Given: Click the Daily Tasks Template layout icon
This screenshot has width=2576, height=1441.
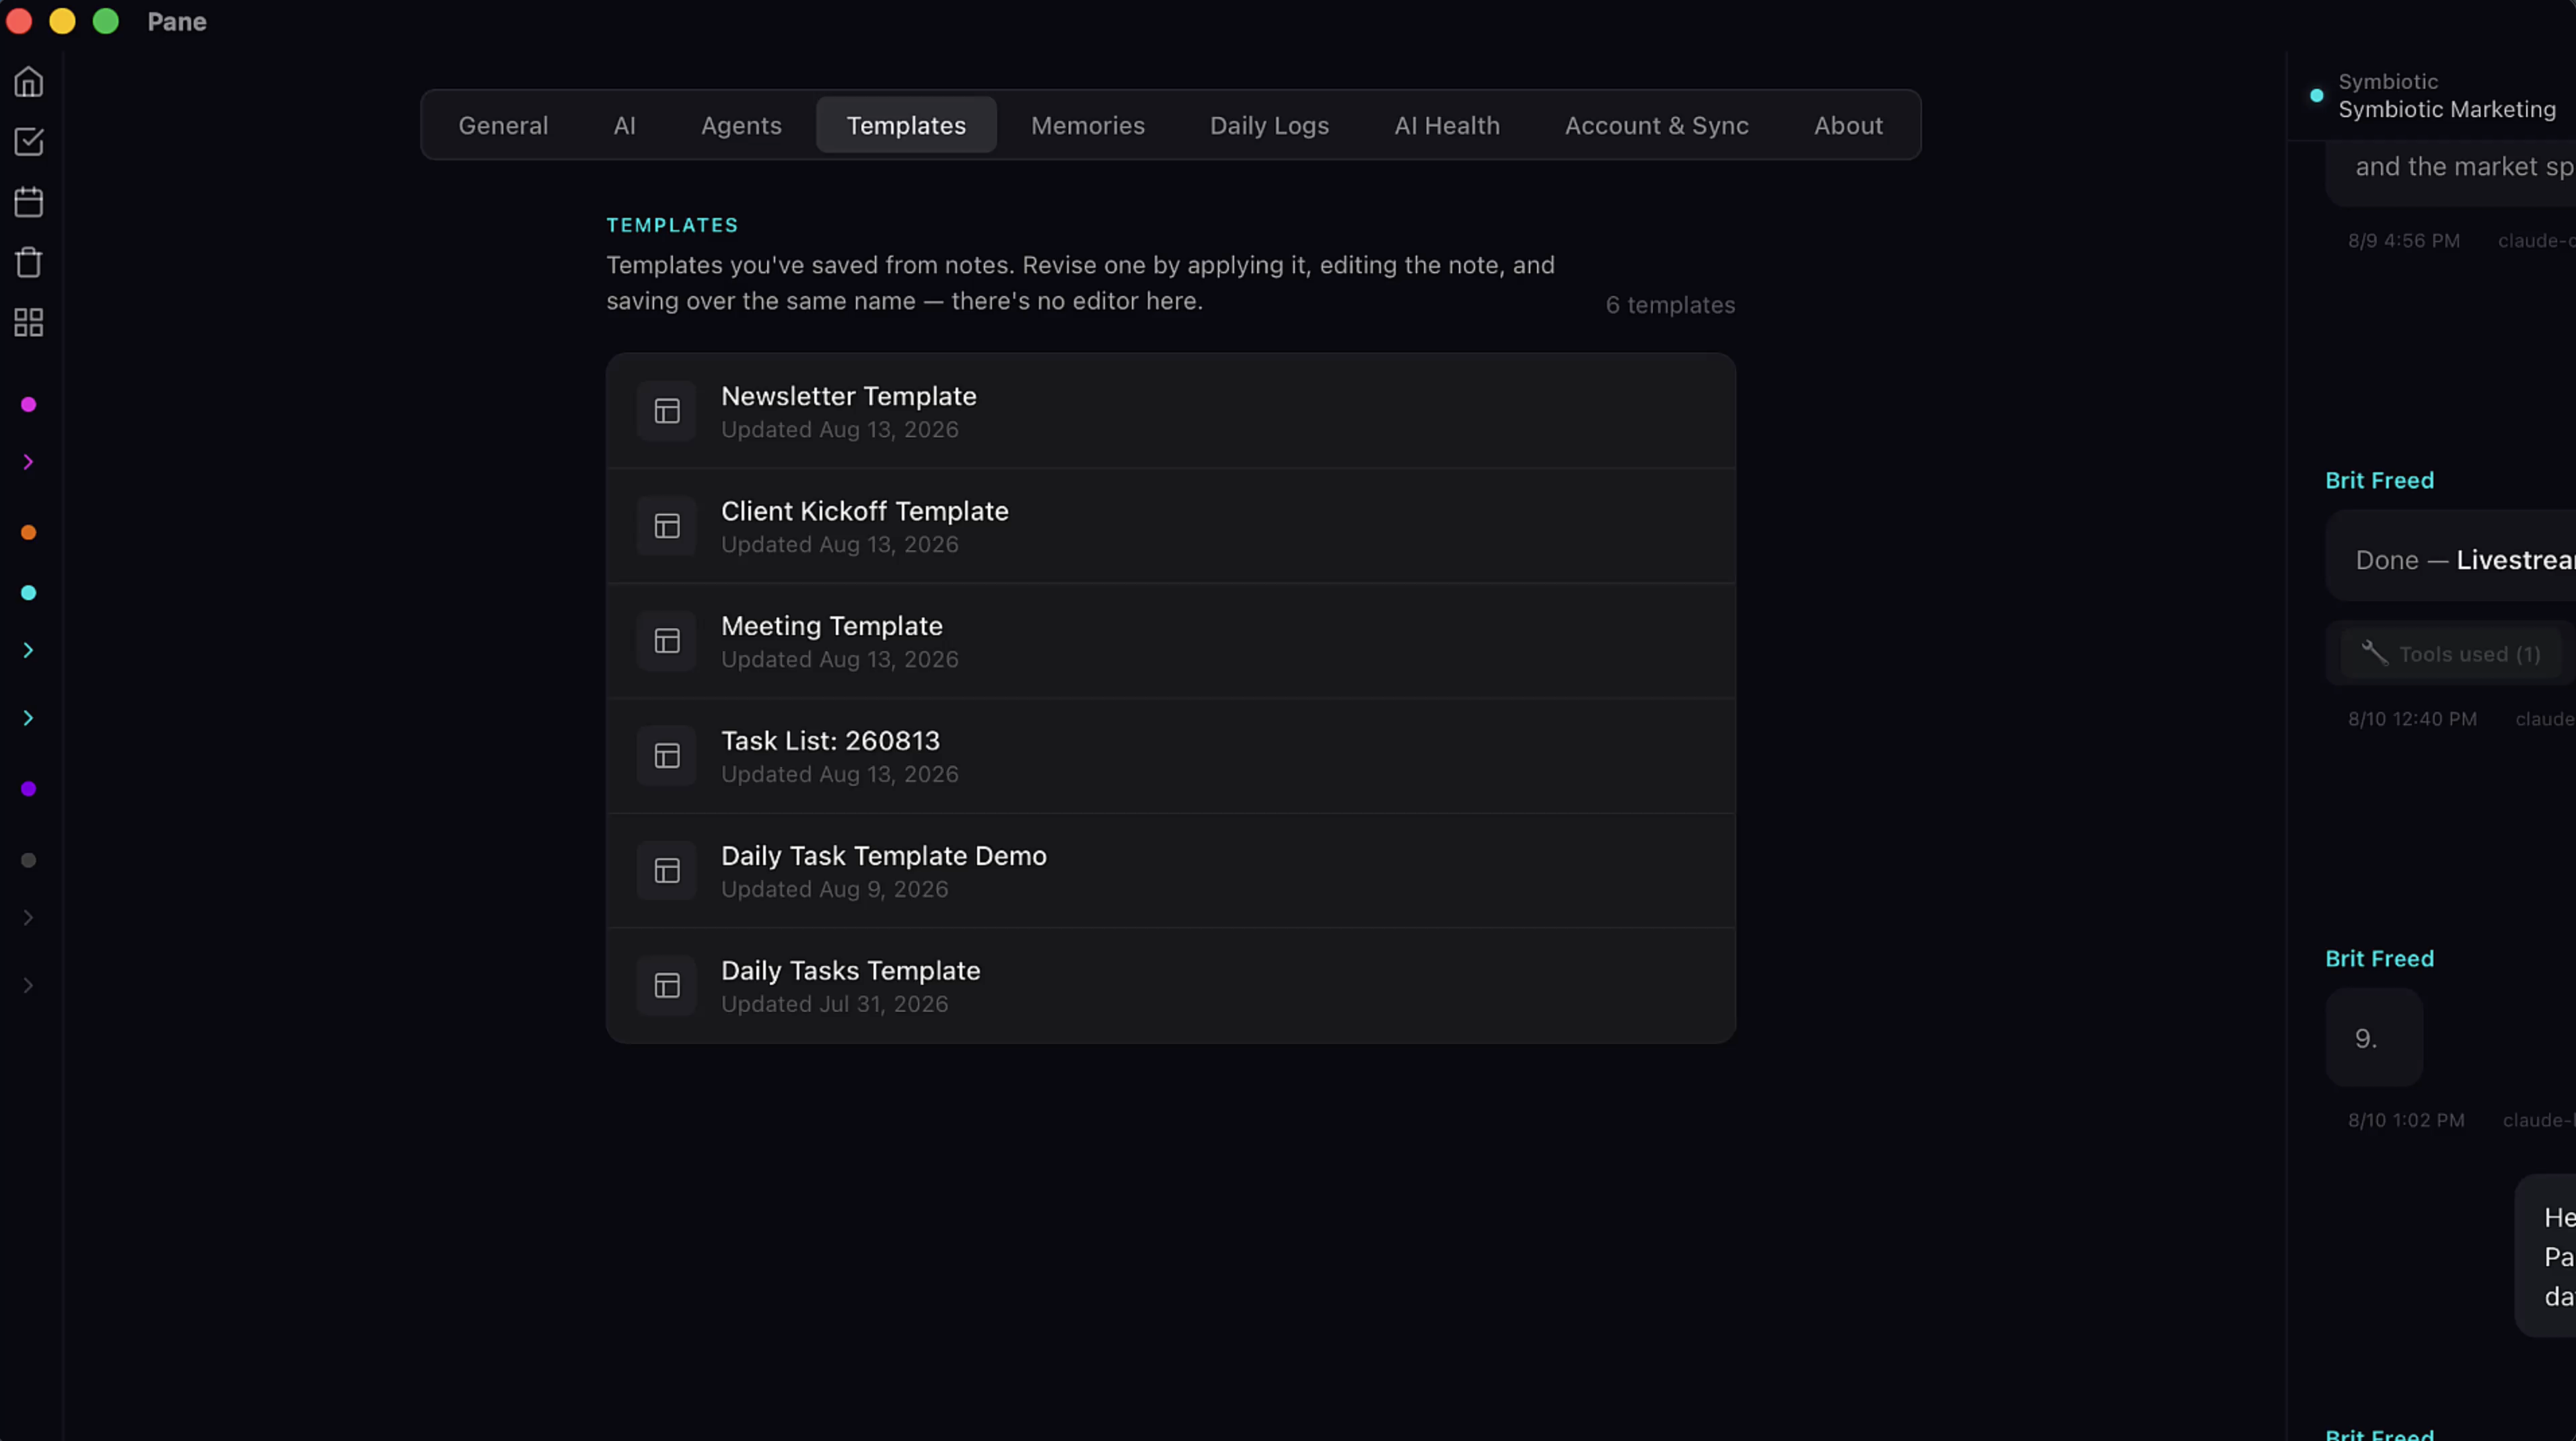Looking at the screenshot, I should pyautogui.click(x=667, y=986).
